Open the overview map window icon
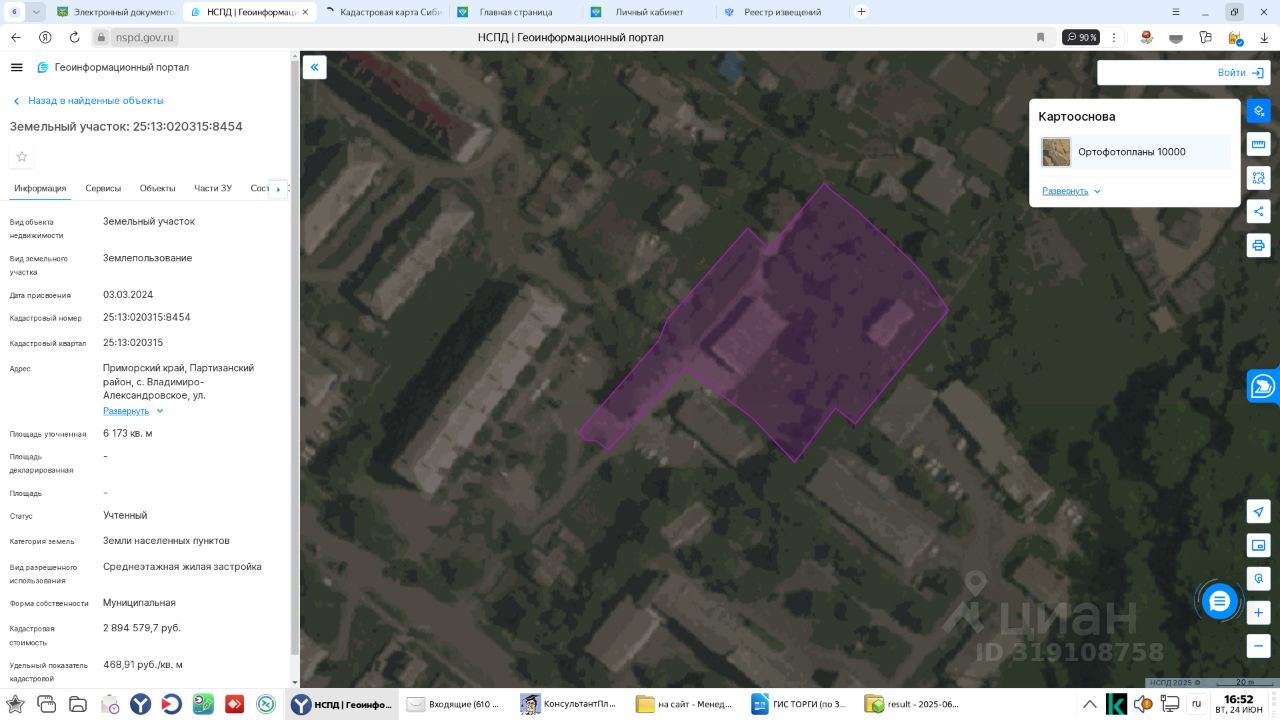 pos(1258,545)
